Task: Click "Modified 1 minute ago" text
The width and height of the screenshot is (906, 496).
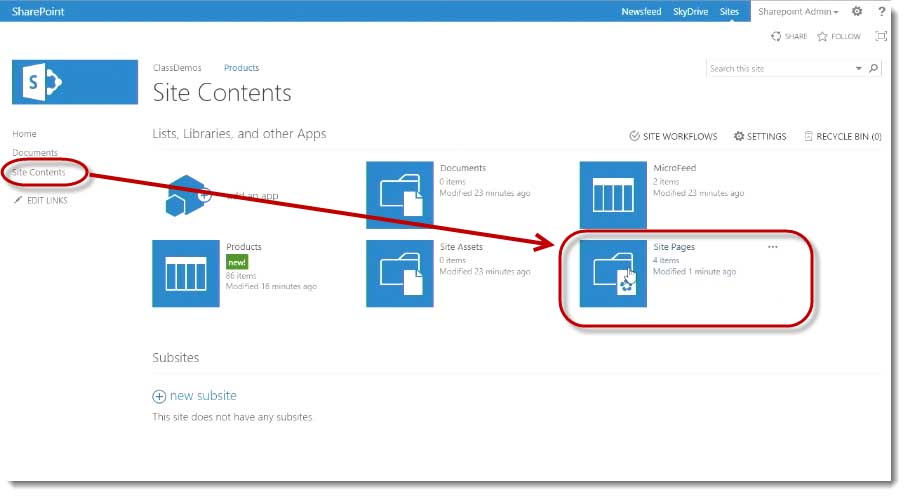Action: [695, 272]
